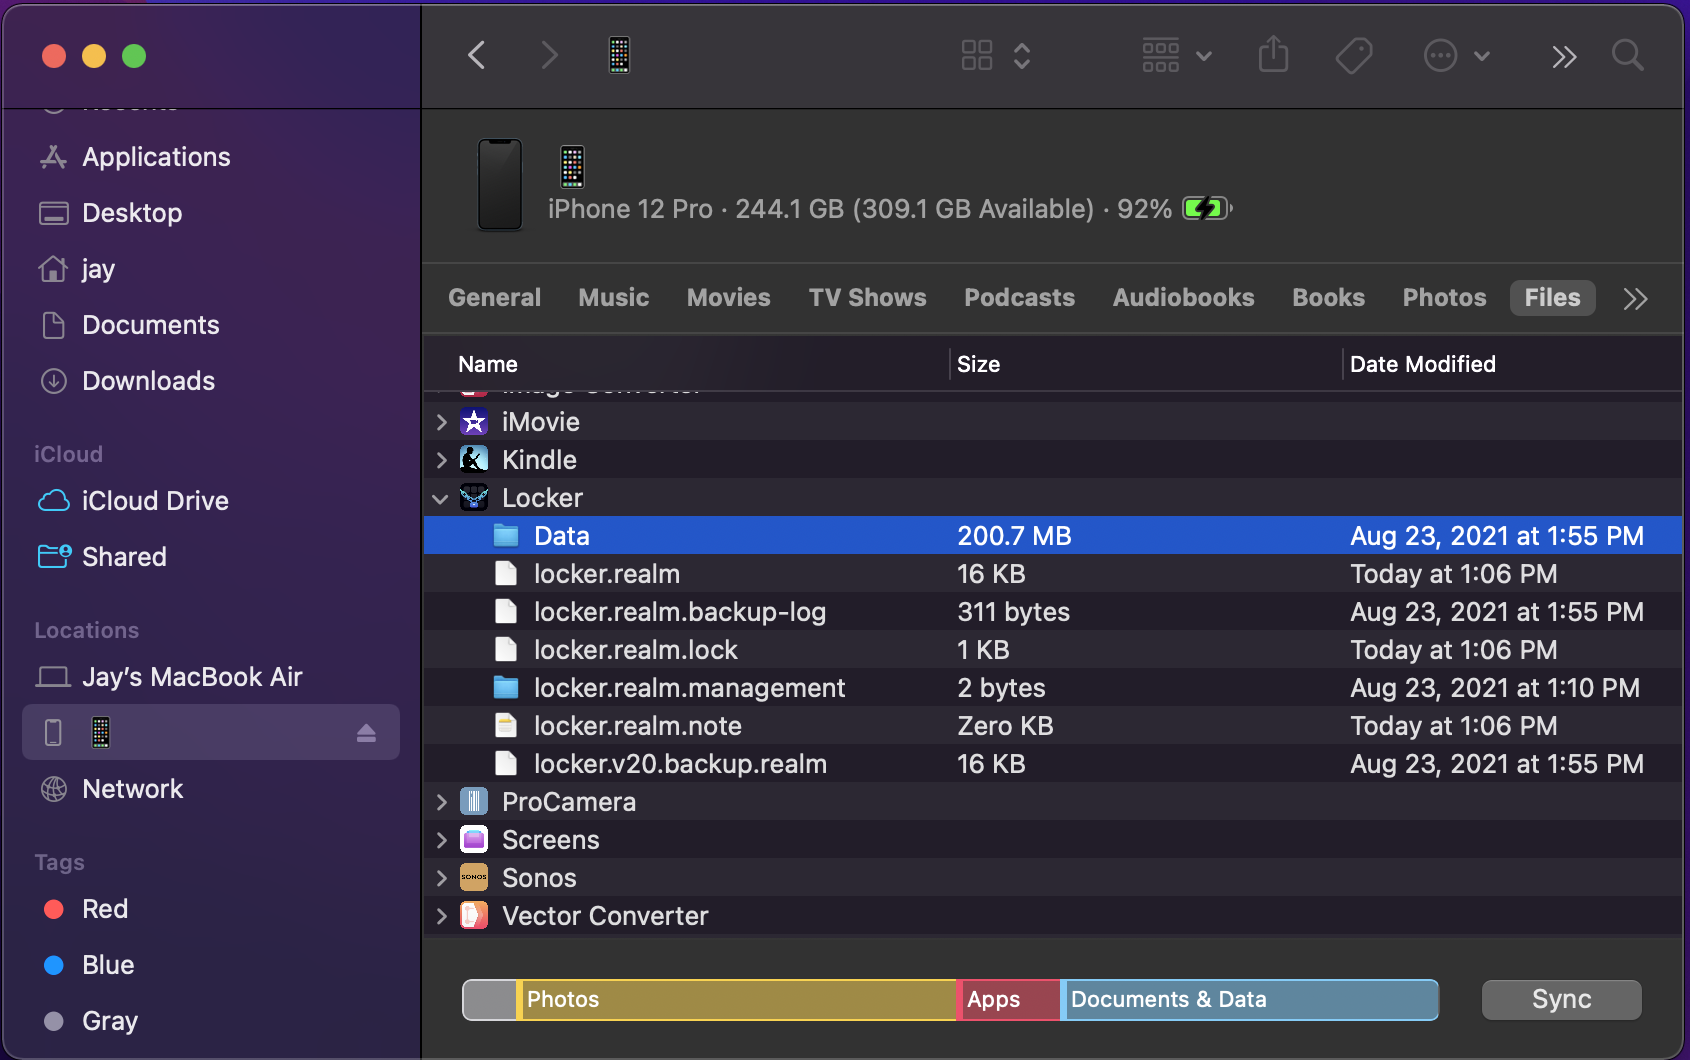Open the TV Shows tab

pos(867,298)
